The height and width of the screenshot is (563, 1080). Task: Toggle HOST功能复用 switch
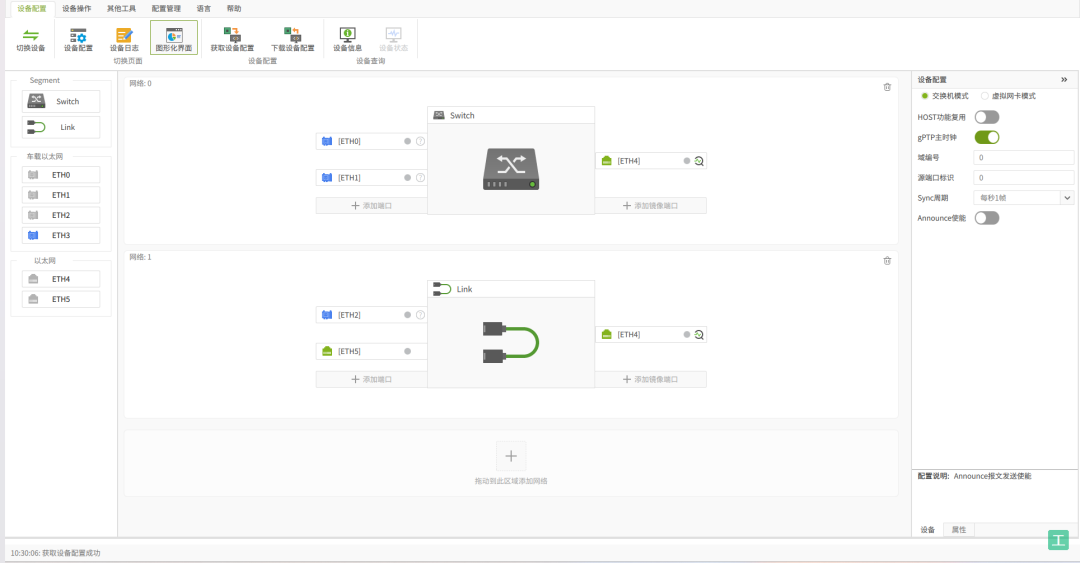pos(986,117)
